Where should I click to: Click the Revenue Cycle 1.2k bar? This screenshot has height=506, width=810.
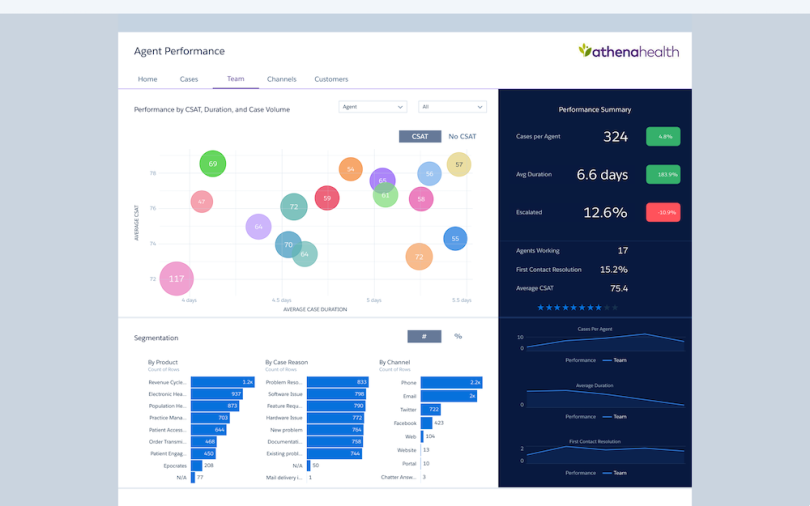(223, 382)
